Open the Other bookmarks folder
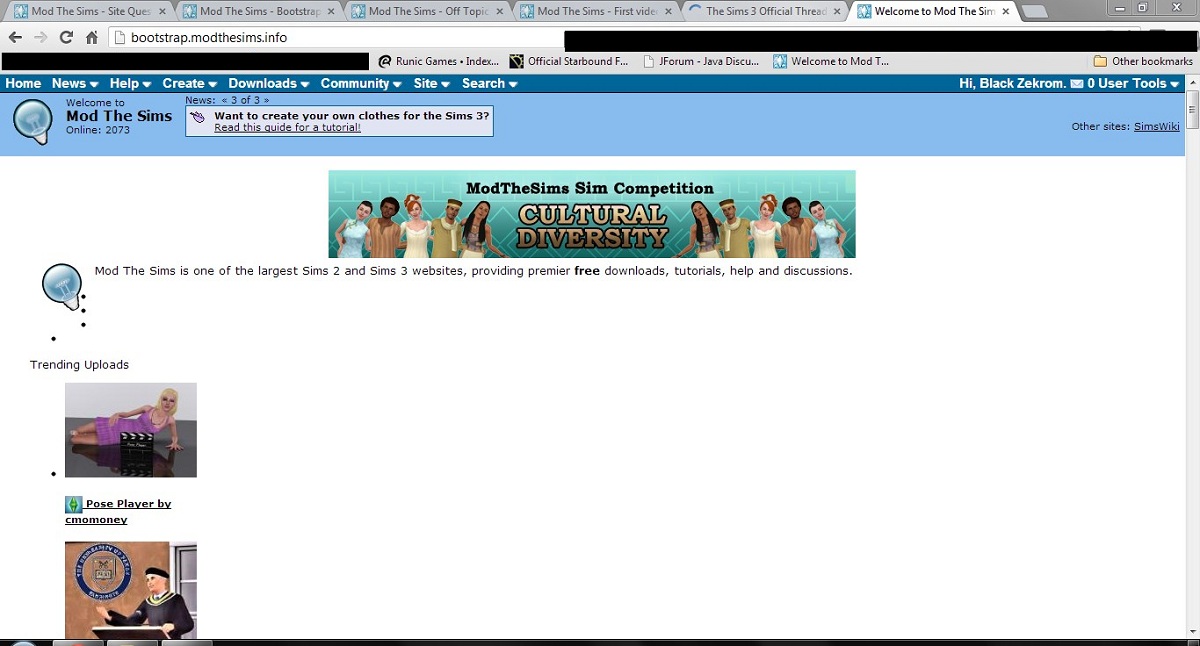This screenshot has width=1200, height=646. click(x=1142, y=61)
